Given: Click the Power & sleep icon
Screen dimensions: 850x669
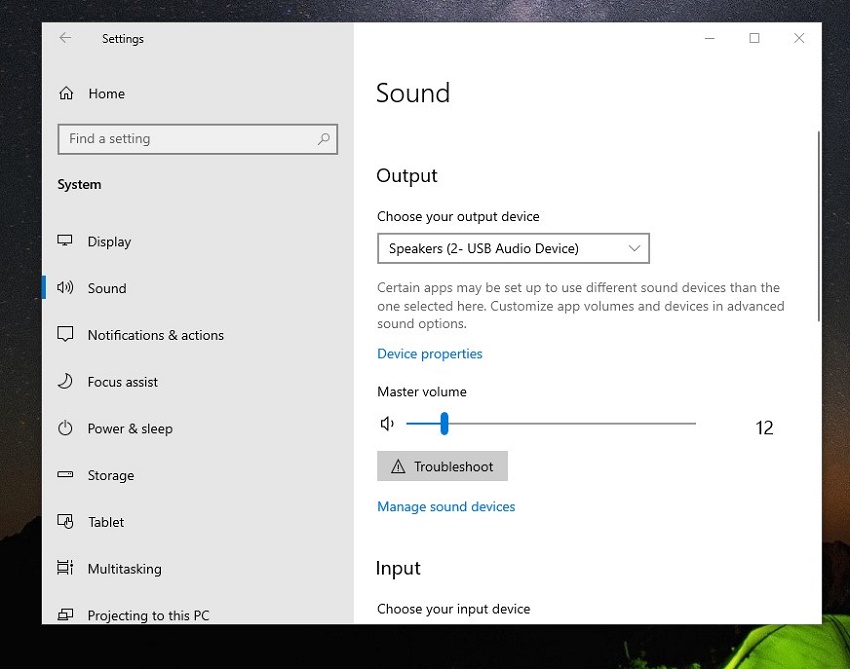Looking at the screenshot, I should (x=66, y=428).
